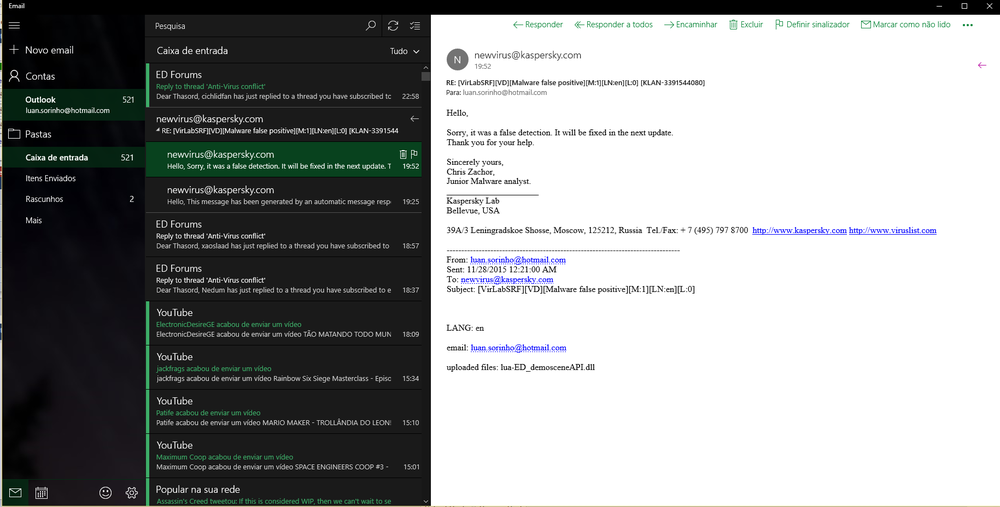Click the more actions ellipsis icon
The height and width of the screenshot is (507, 1000).
tap(967, 25)
